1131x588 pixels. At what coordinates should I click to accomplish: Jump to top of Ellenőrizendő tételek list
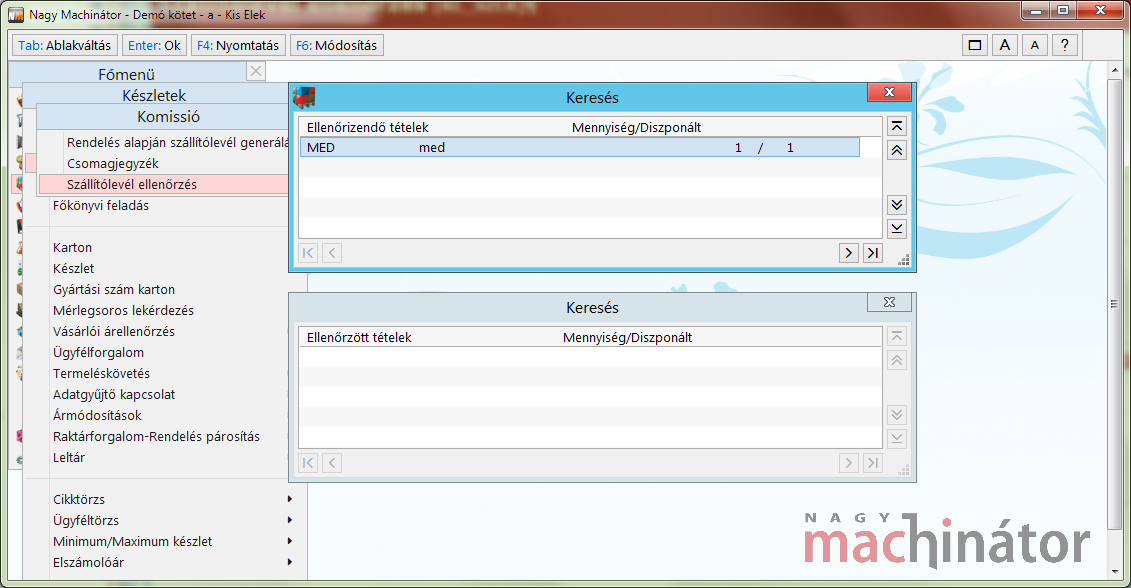click(x=897, y=126)
